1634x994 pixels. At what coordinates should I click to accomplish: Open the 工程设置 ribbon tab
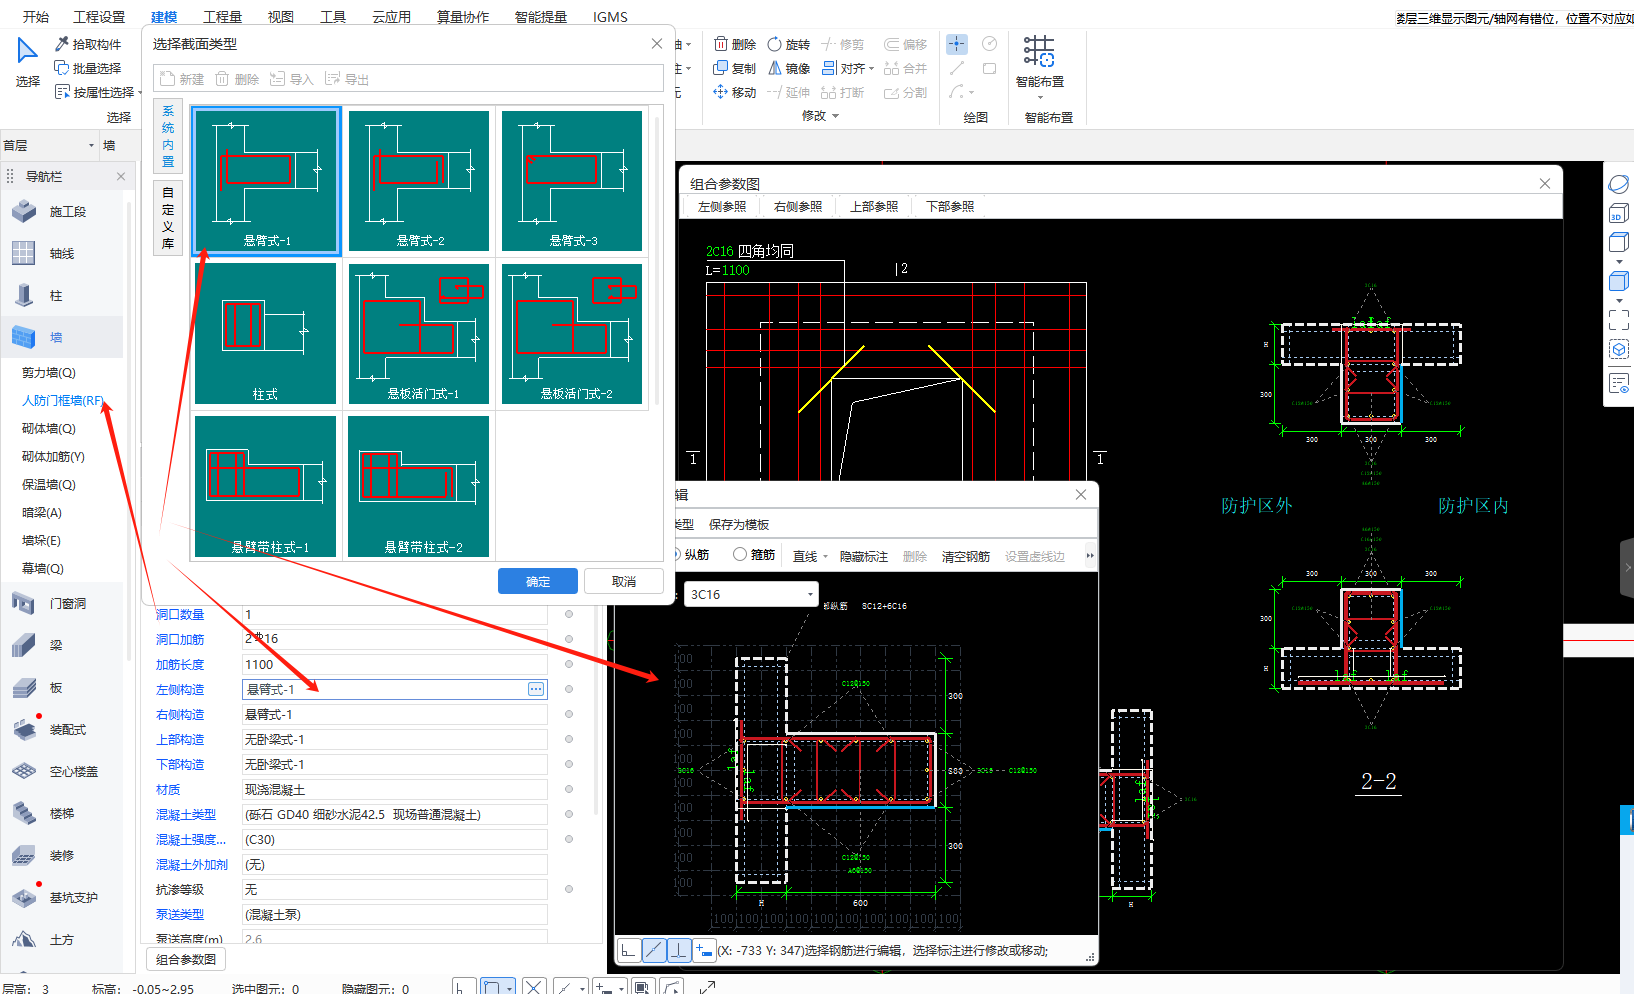click(x=99, y=17)
